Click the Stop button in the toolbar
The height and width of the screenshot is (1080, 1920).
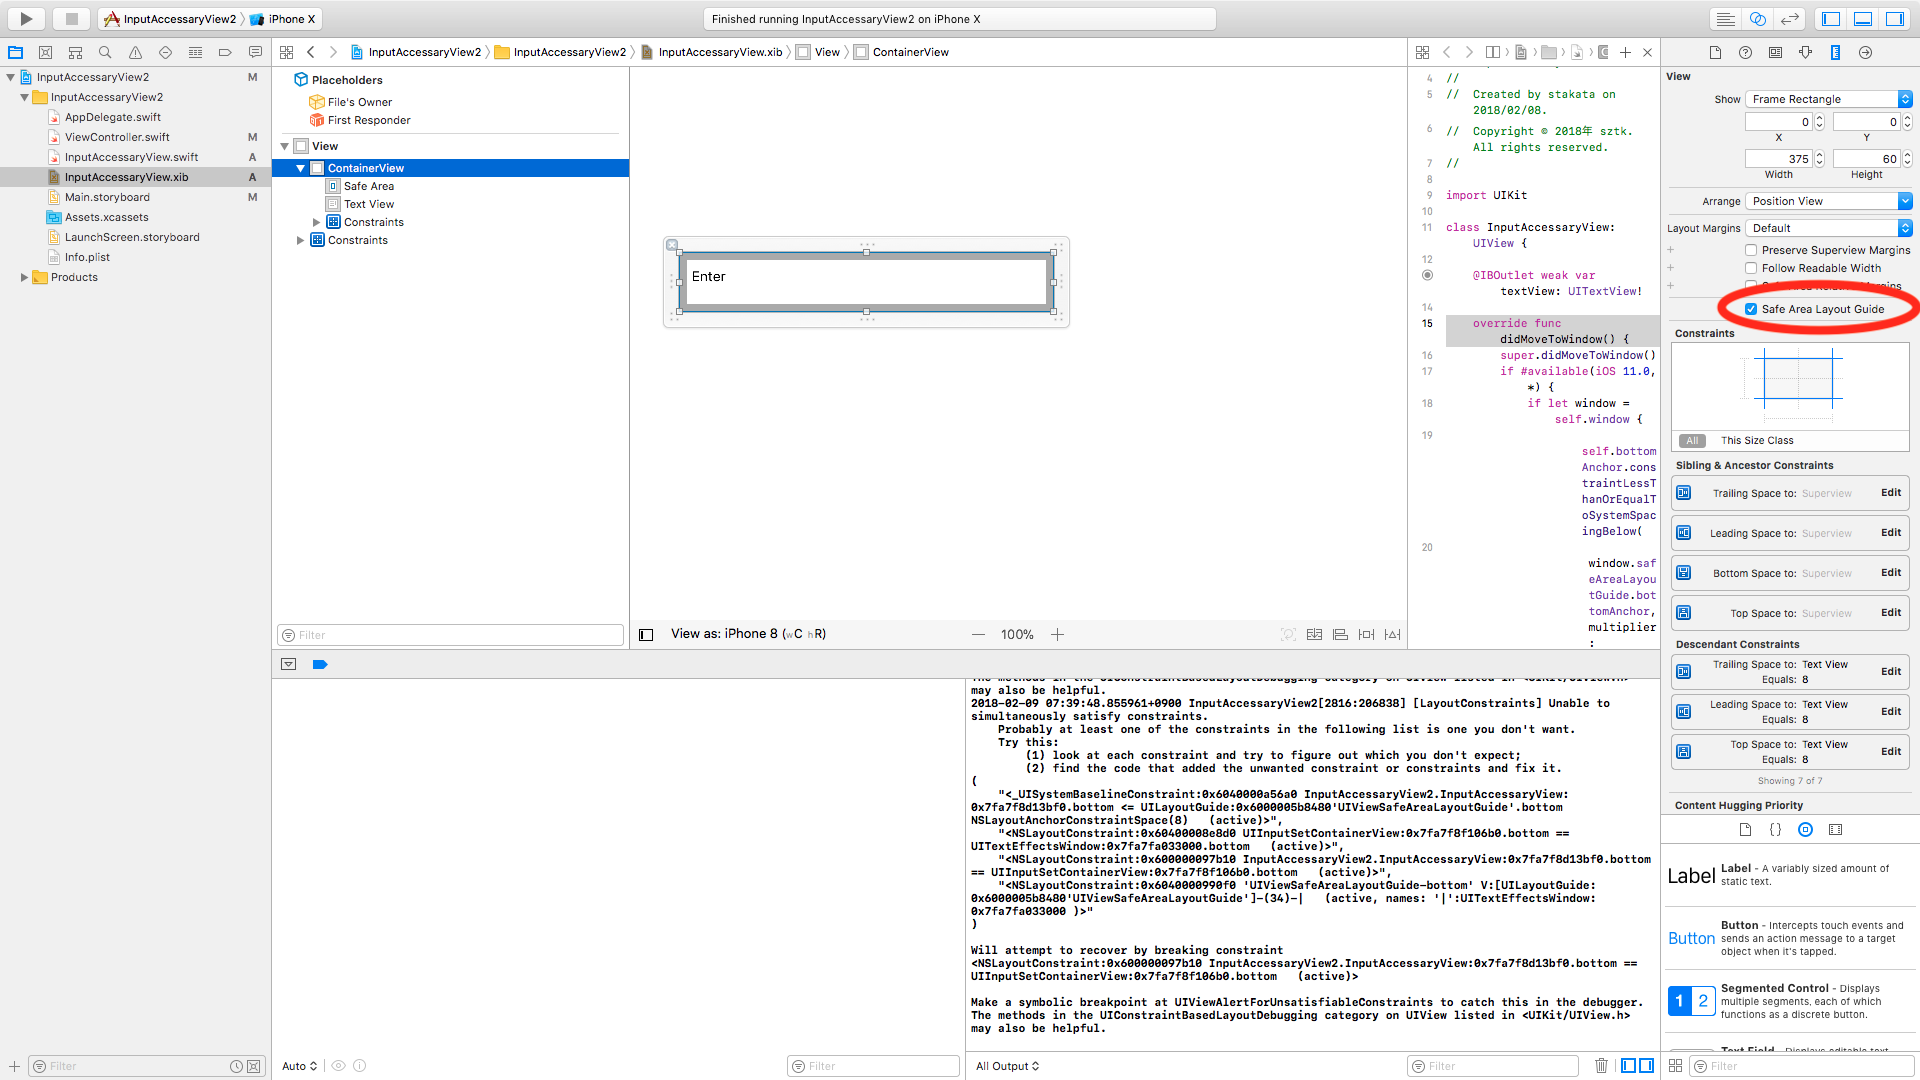click(71, 18)
